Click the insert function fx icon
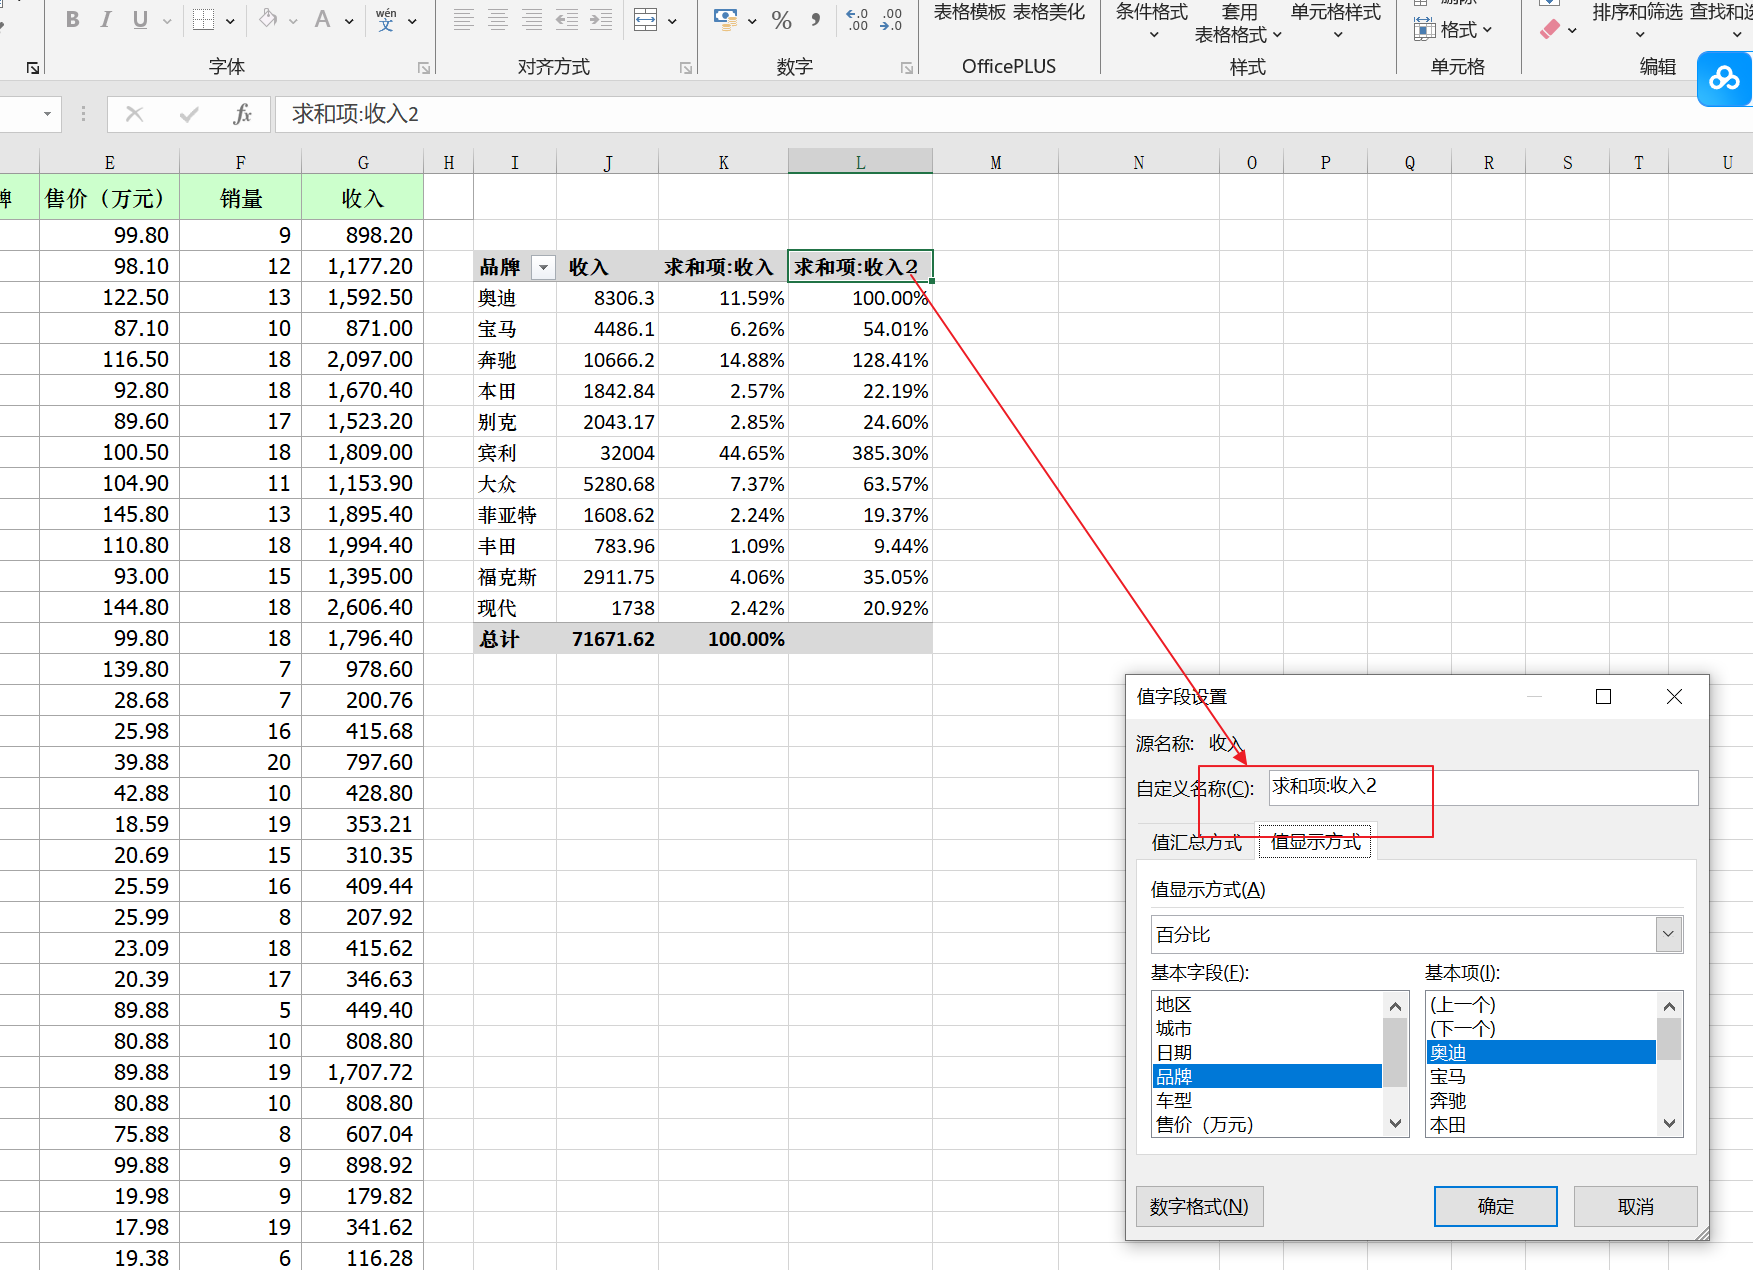Screen dimensions: 1753x1270 242,114
